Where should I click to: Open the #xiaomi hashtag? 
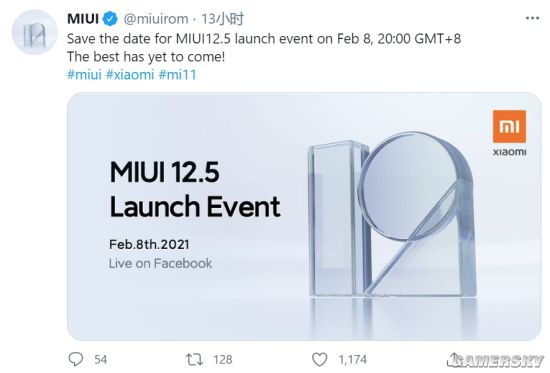[130, 75]
